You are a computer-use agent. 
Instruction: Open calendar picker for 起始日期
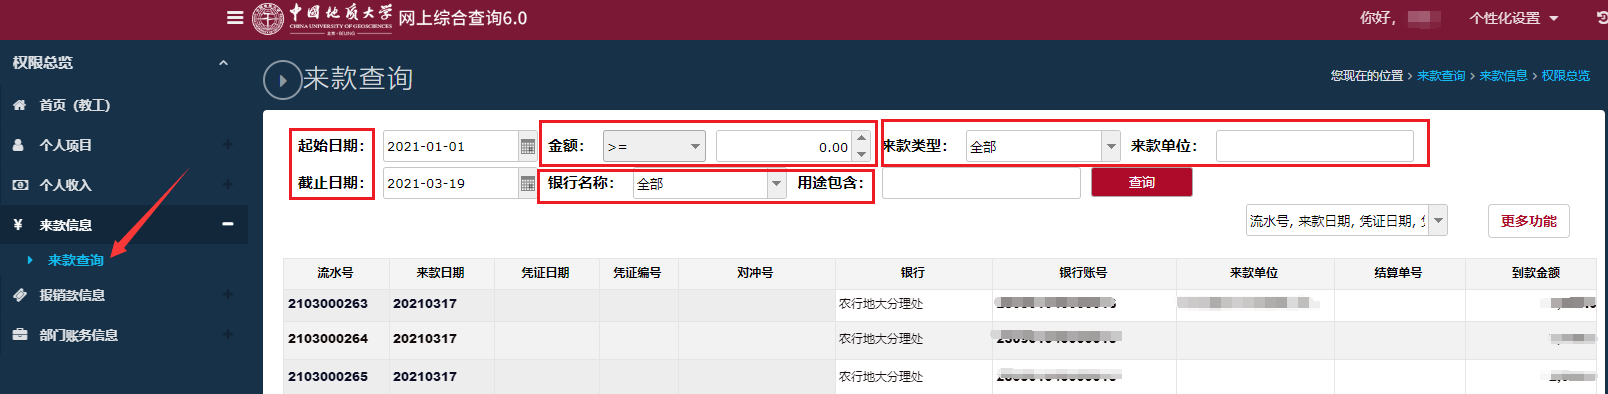tap(528, 147)
